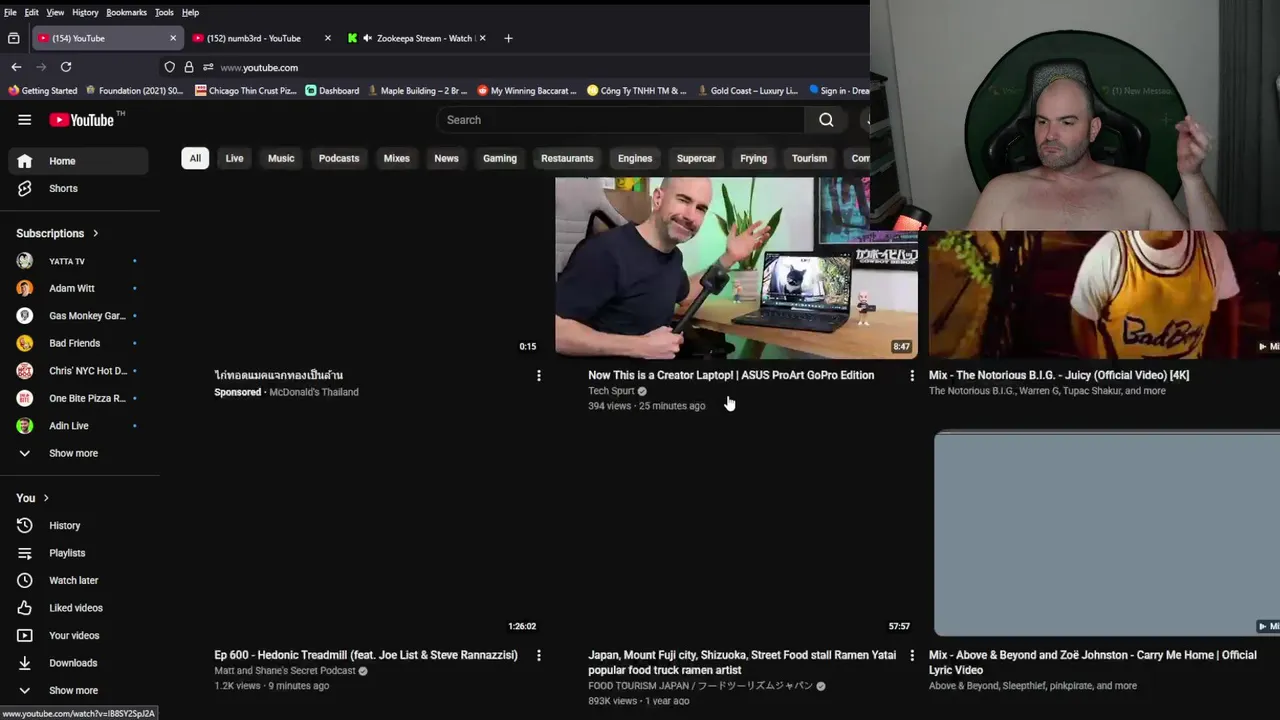Select the Podcasts filter chip

(339, 158)
